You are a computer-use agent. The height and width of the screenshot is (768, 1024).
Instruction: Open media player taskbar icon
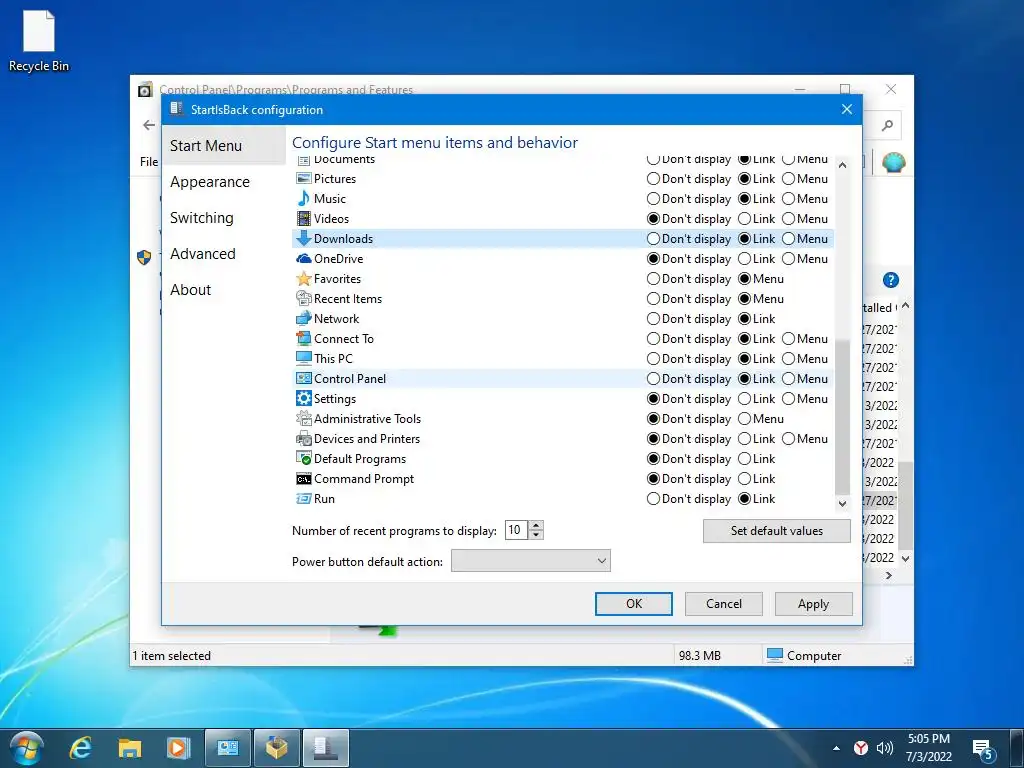178,748
